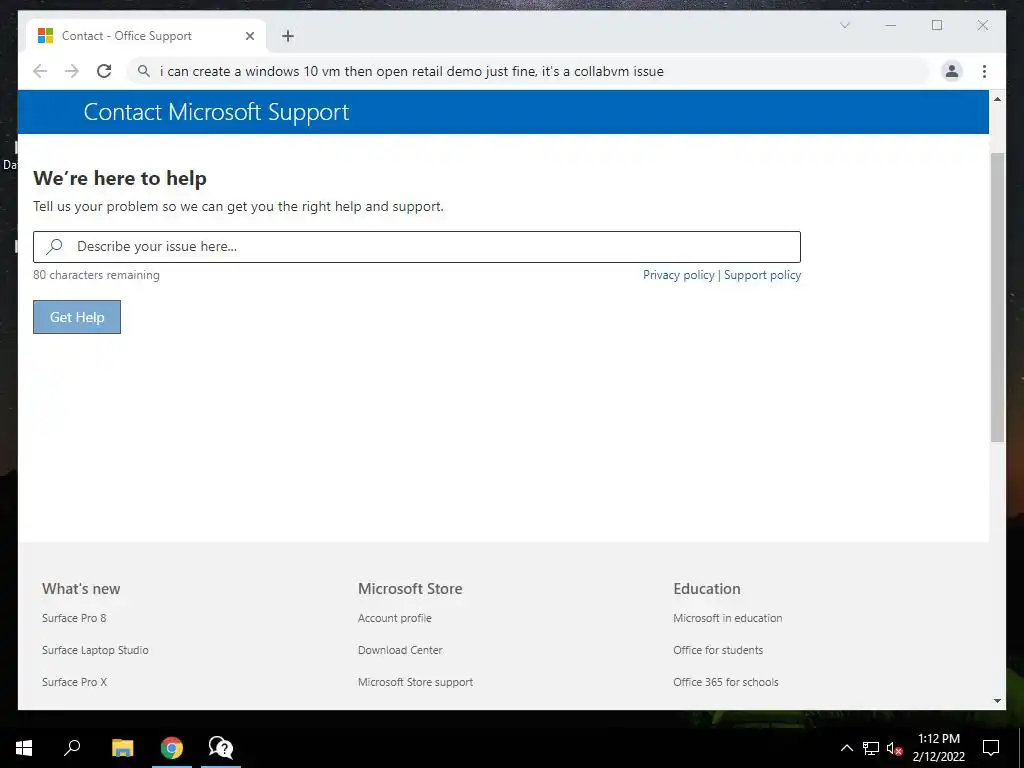Open the tab search dropdown chevron
Screen dimensions: 1024x768
[x=844, y=25]
